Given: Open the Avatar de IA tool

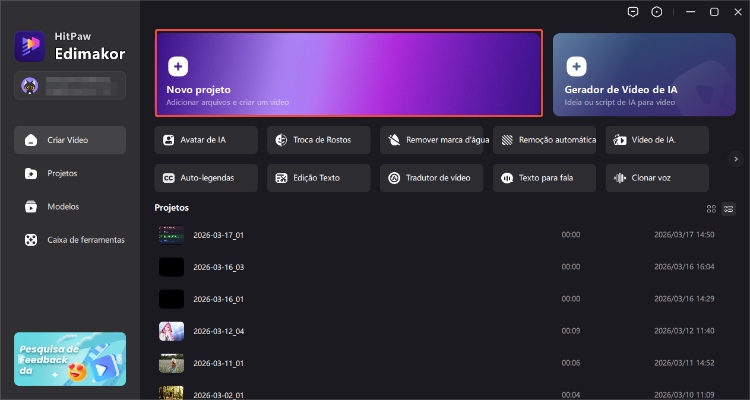Looking at the screenshot, I should coord(206,140).
